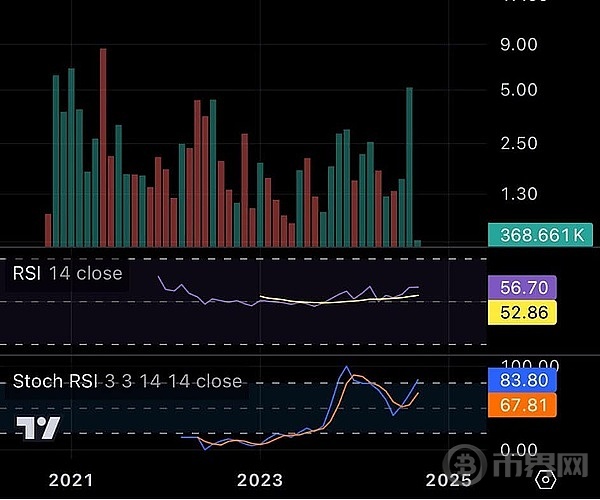Viewport: 600px width, 500px height.
Task: Click the 2.50 price scale label
Action: tap(519, 143)
